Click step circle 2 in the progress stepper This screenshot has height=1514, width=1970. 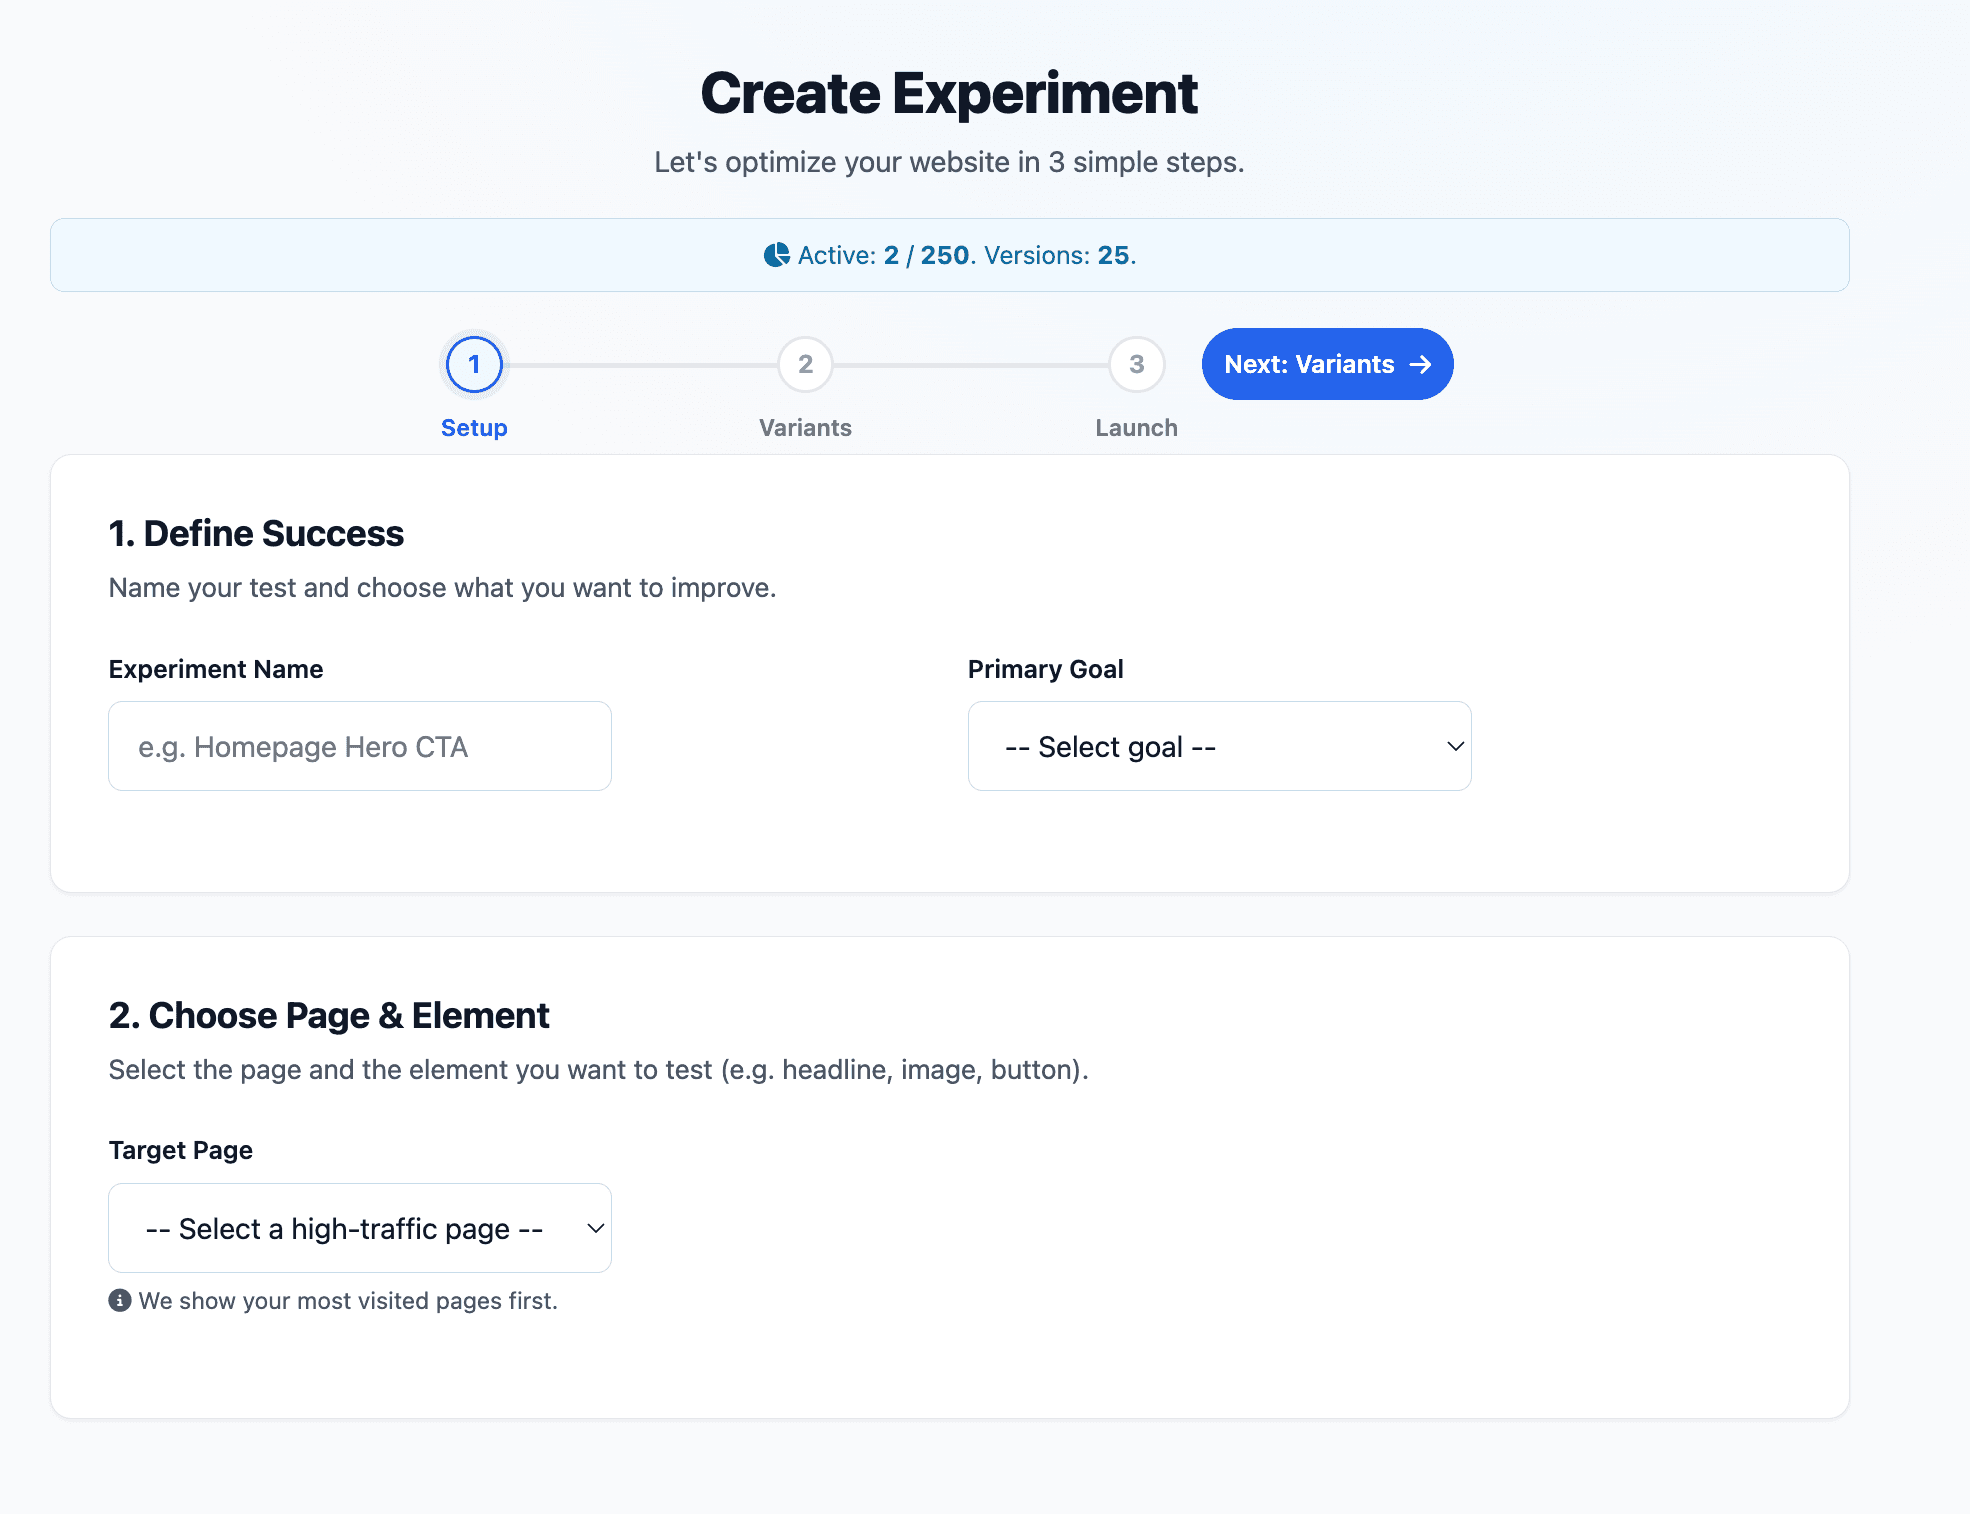(x=805, y=364)
